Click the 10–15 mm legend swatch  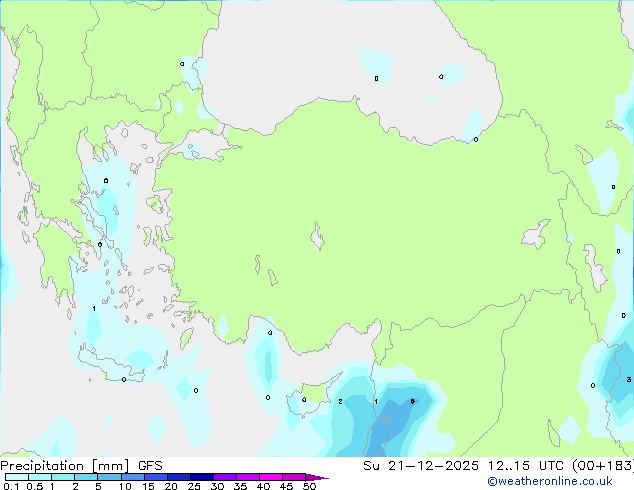[133, 477]
